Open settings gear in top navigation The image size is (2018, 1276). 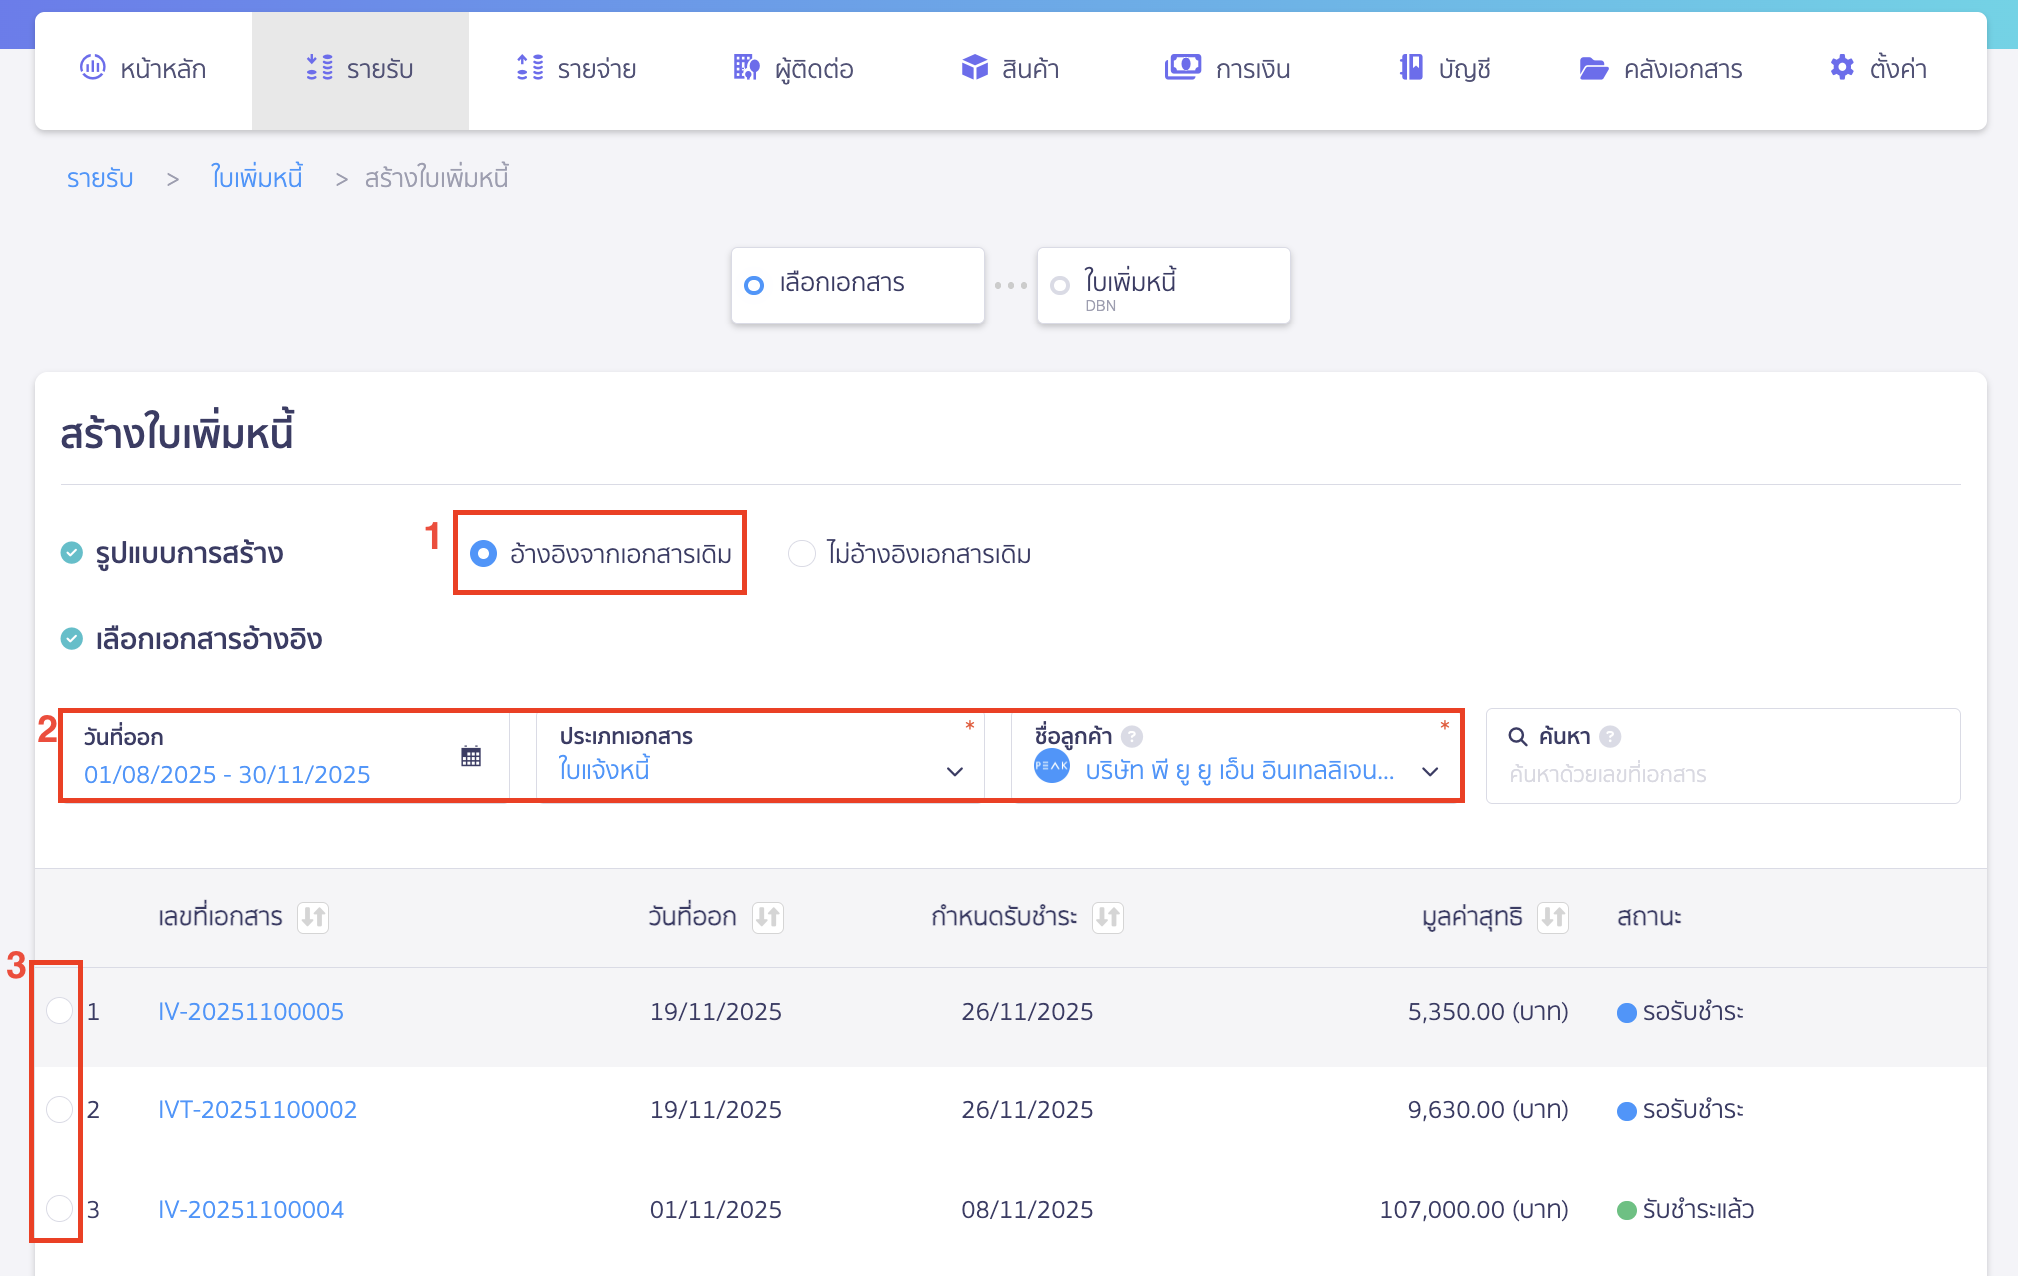(x=1841, y=68)
